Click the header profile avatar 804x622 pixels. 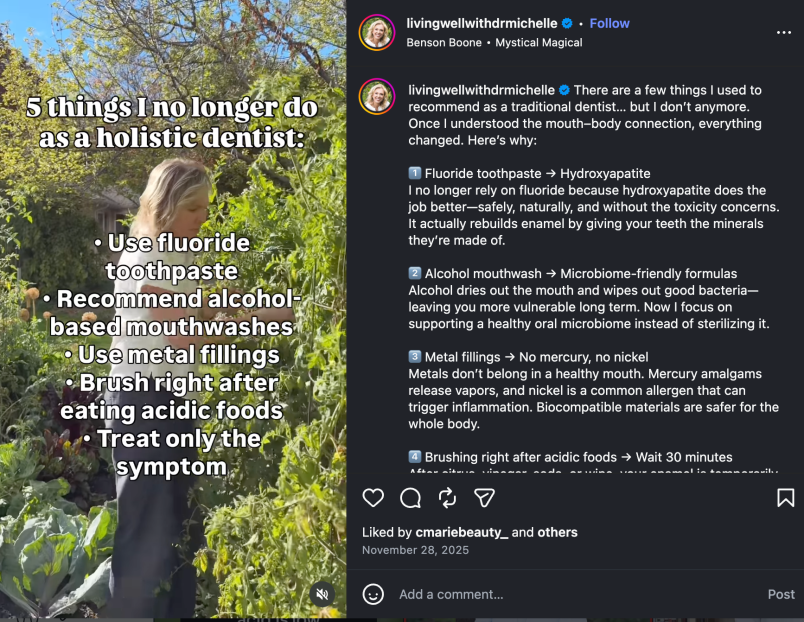pos(377,32)
